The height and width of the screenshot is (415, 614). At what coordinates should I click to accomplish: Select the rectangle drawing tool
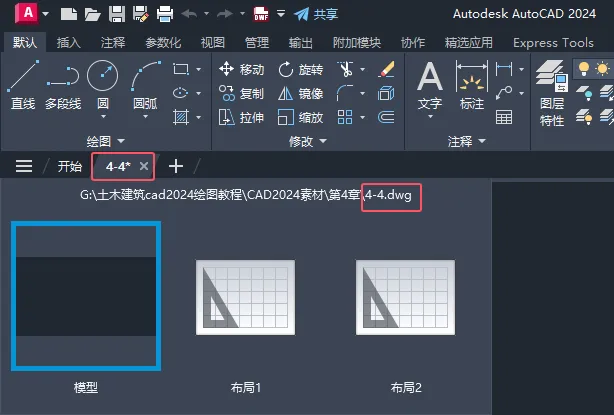tap(181, 69)
